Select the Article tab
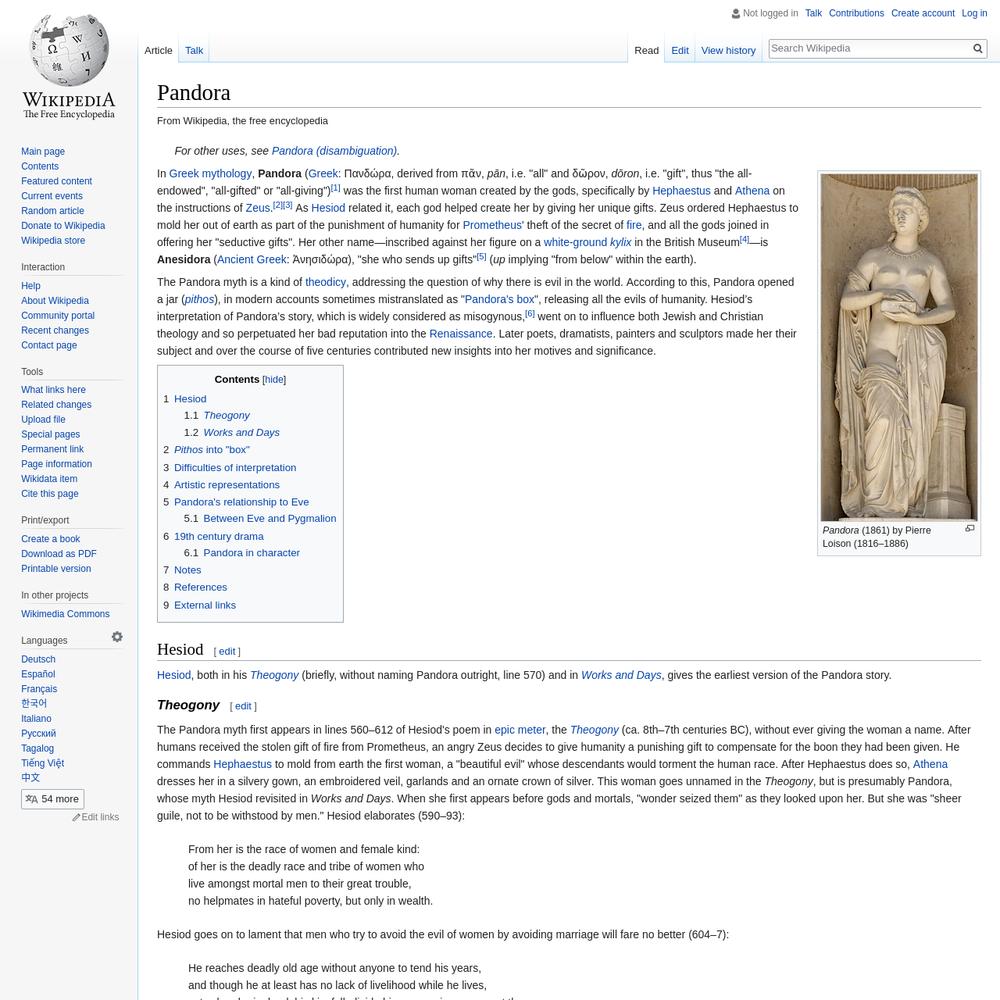1000x1000 pixels. click(158, 50)
